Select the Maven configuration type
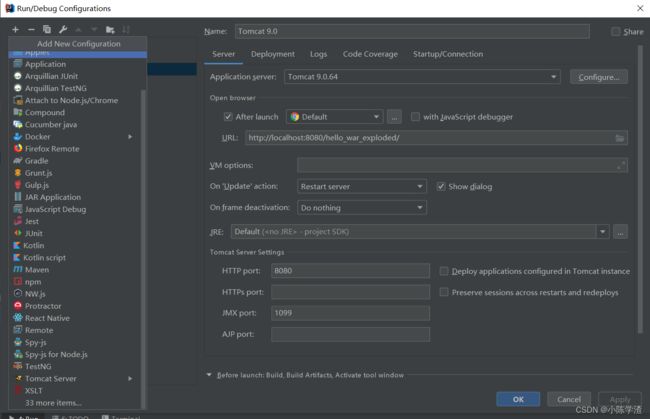This screenshot has height=419, width=650. (x=78, y=270)
